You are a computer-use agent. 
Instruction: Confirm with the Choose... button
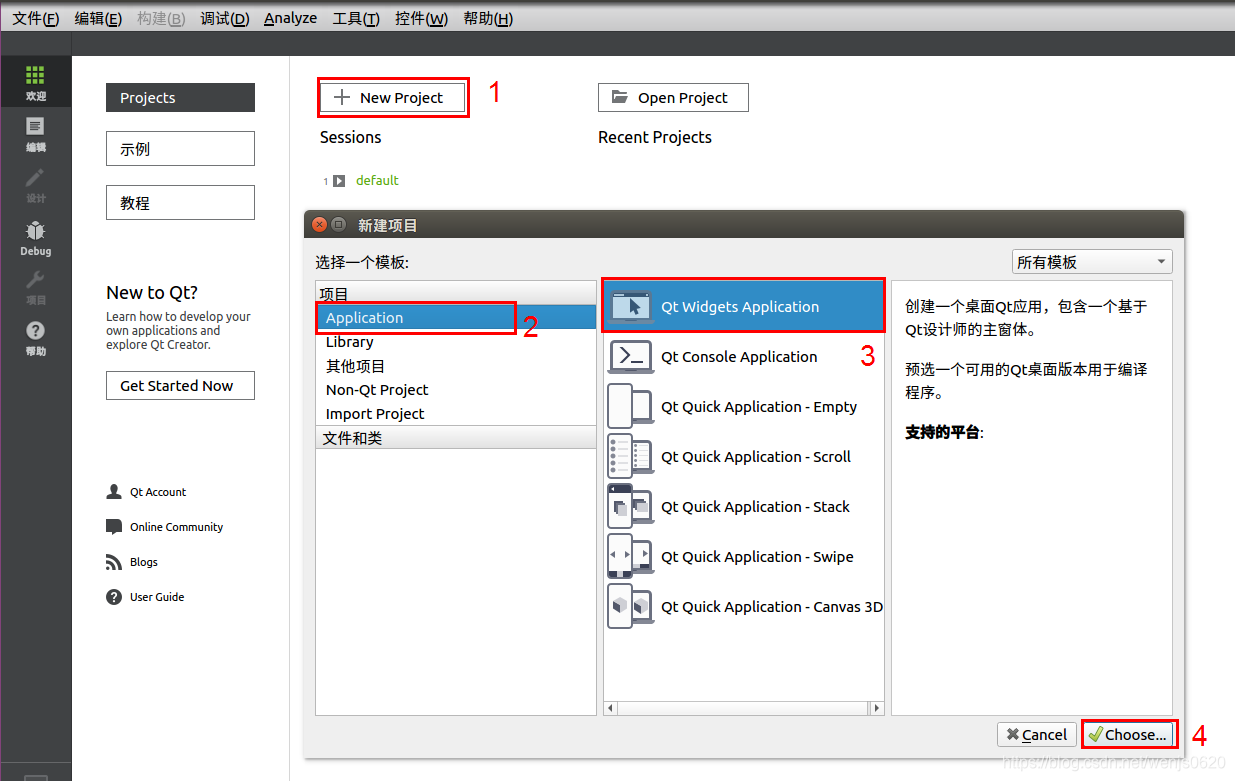[x=1128, y=735]
